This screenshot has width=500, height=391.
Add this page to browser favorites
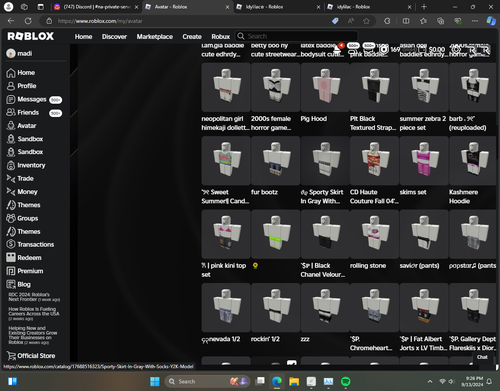(x=366, y=21)
